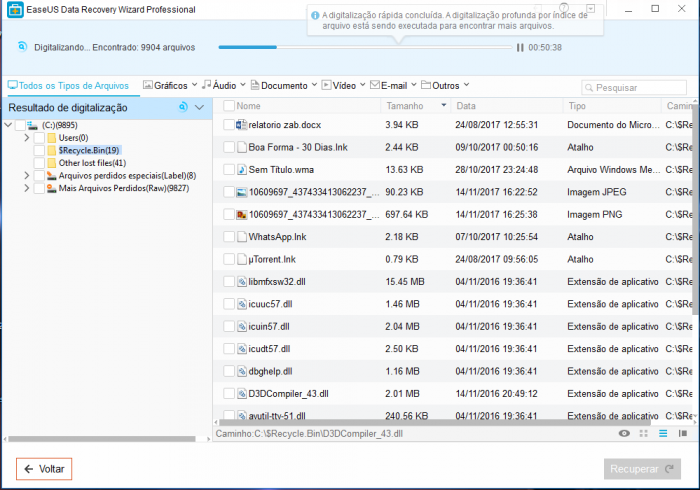The width and height of the screenshot is (700, 490).
Task: Open the Áudio filter dropdown arrow
Action: [x=243, y=85]
